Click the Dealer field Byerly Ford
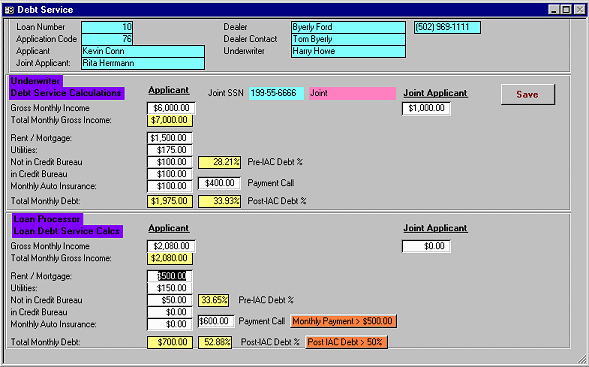The image size is (589, 367). (348, 27)
